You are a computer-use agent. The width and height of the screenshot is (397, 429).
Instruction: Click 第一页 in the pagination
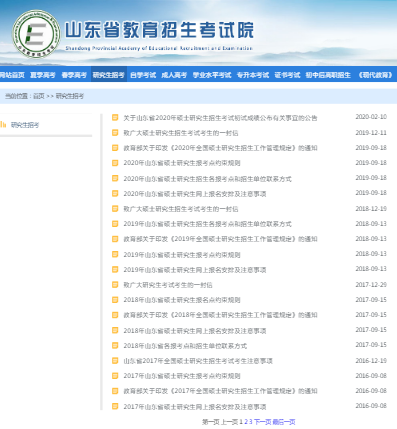(x=211, y=422)
